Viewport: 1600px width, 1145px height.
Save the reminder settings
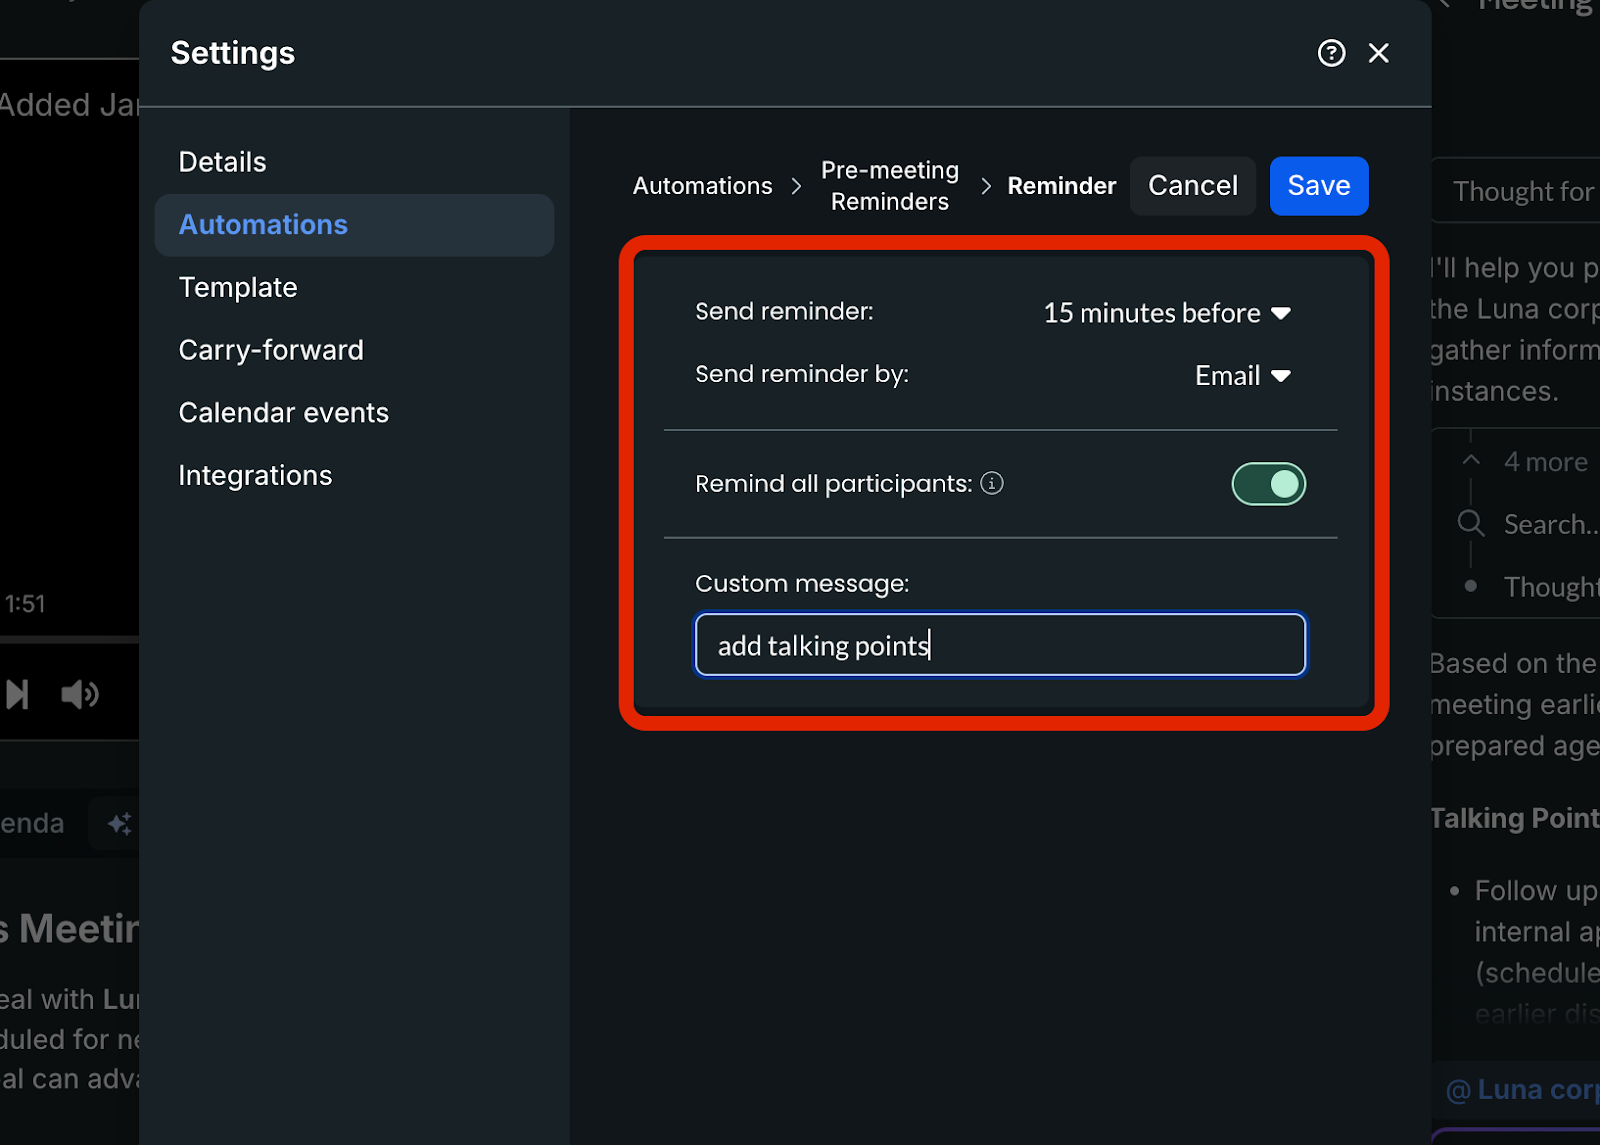coord(1318,186)
